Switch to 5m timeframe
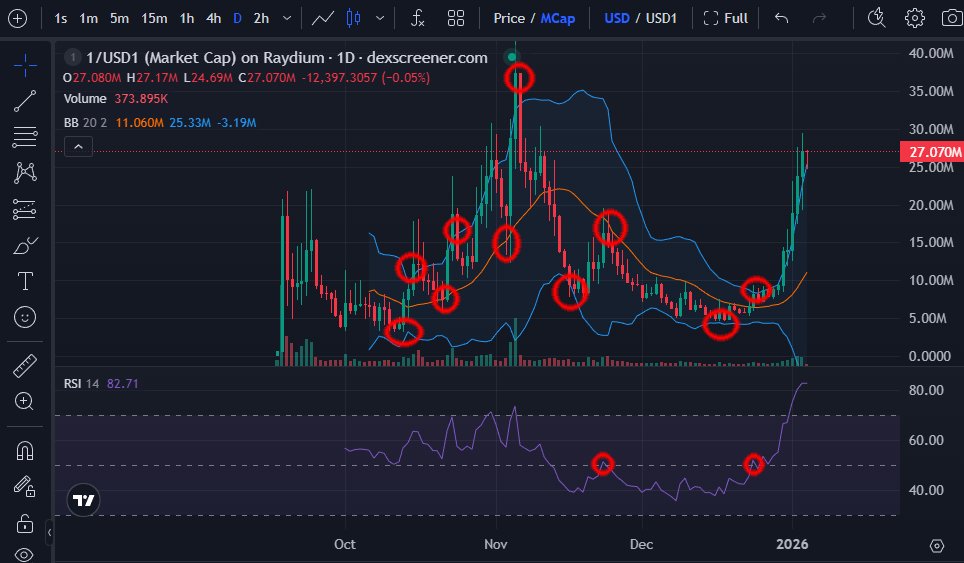Viewport: 964px width, 563px height. click(x=119, y=18)
